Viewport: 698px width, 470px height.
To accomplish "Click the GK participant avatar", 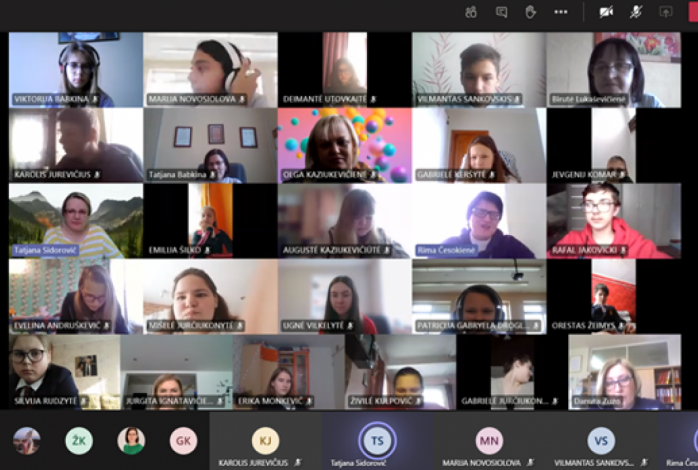I will pos(183,441).
